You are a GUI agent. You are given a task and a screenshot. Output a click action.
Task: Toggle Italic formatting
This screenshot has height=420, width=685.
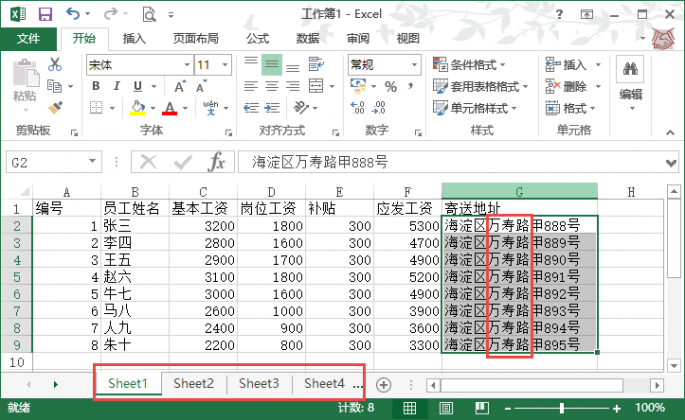pos(115,86)
